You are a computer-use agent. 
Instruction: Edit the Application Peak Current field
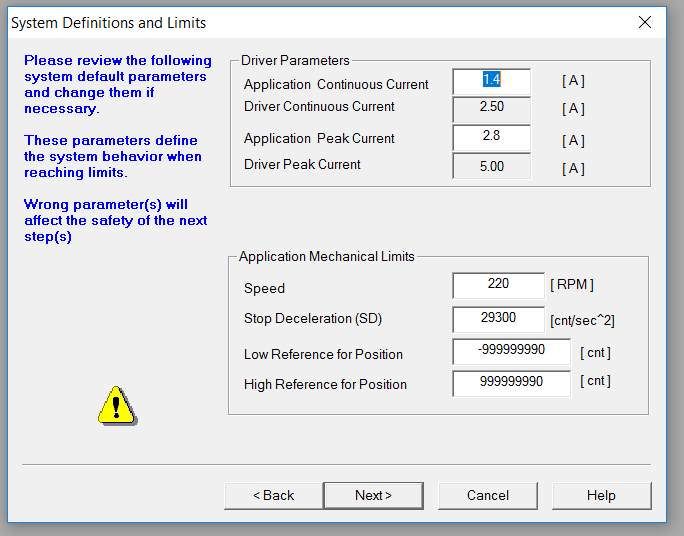click(x=492, y=138)
